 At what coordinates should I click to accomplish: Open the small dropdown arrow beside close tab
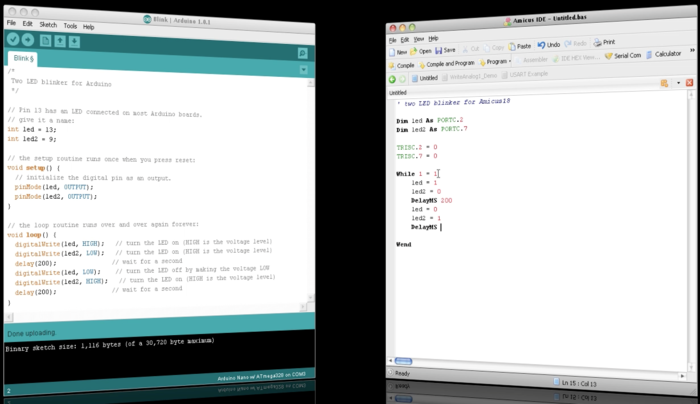[x=678, y=83]
